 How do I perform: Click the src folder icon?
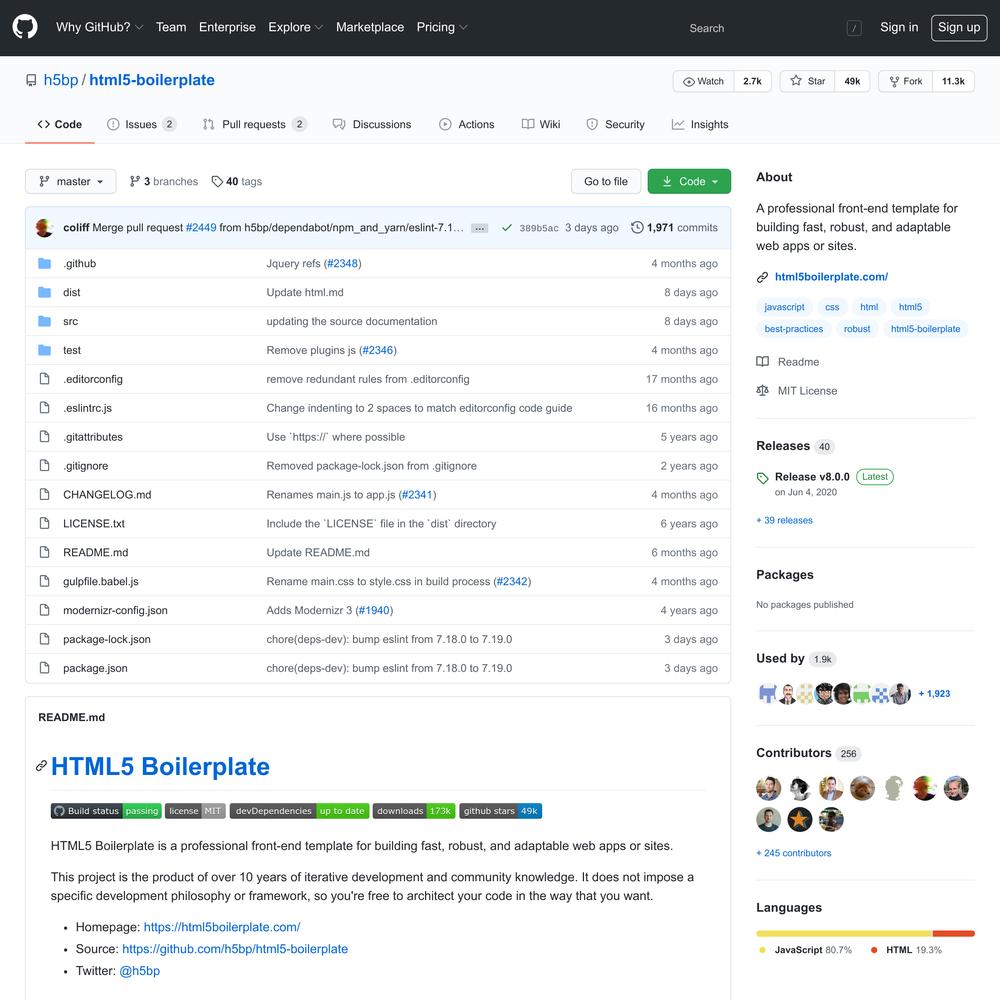[x=44, y=321]
